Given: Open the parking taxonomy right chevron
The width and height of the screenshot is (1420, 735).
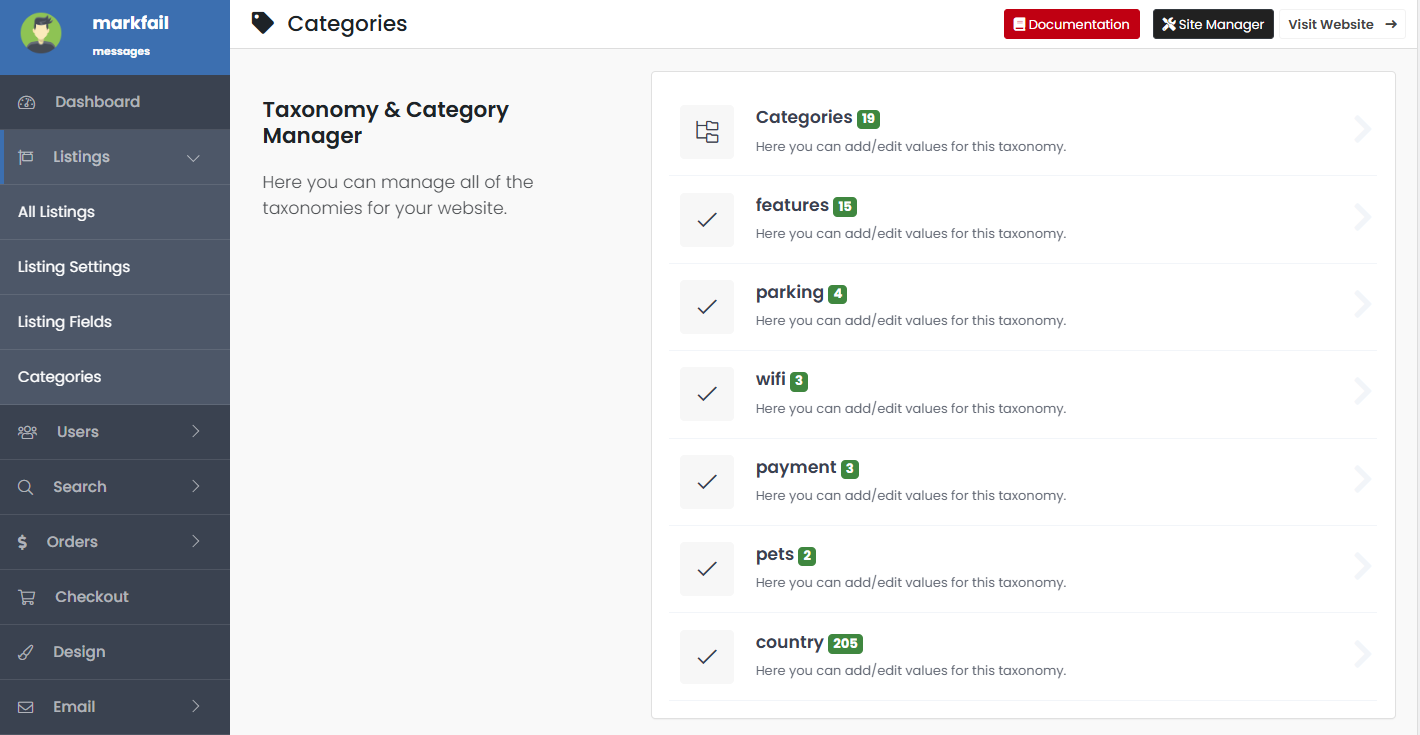Looking at the screenshot, I should point(1362,304).
